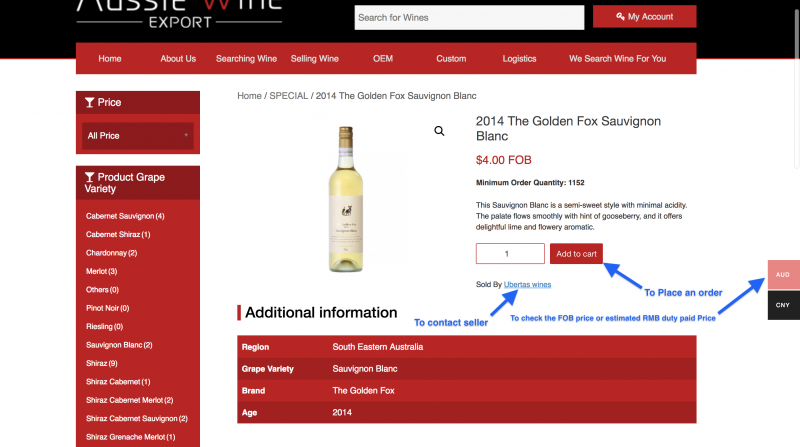Open the About Us menu item

178,59
